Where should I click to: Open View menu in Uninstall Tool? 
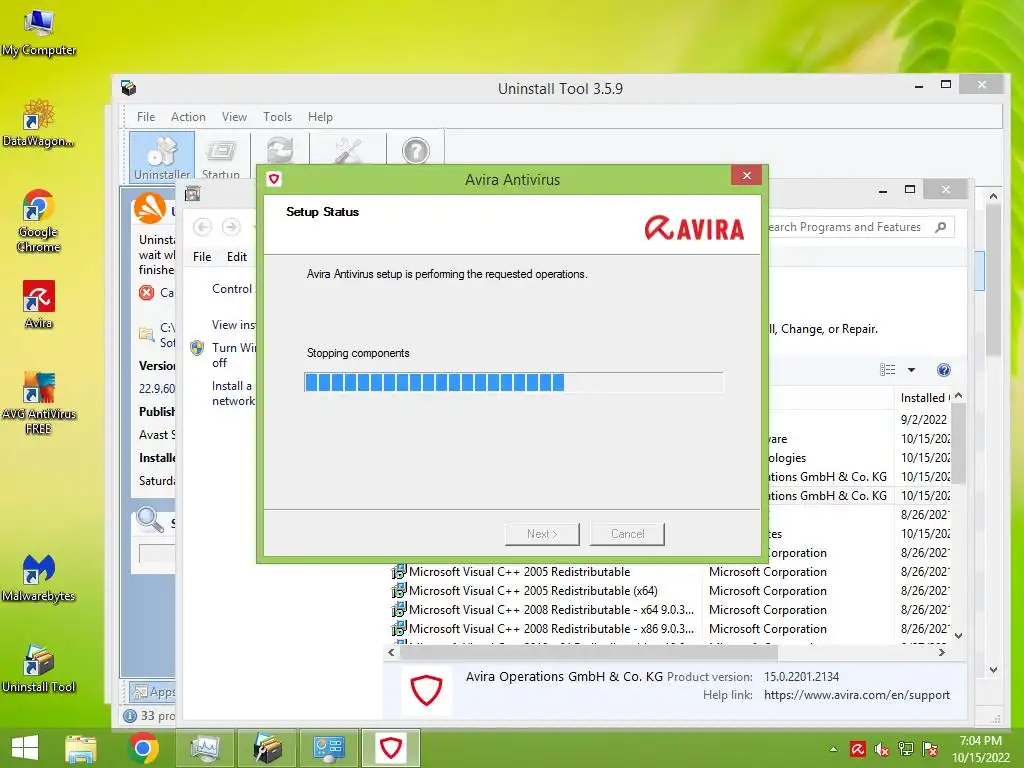[x=234, y=117]
